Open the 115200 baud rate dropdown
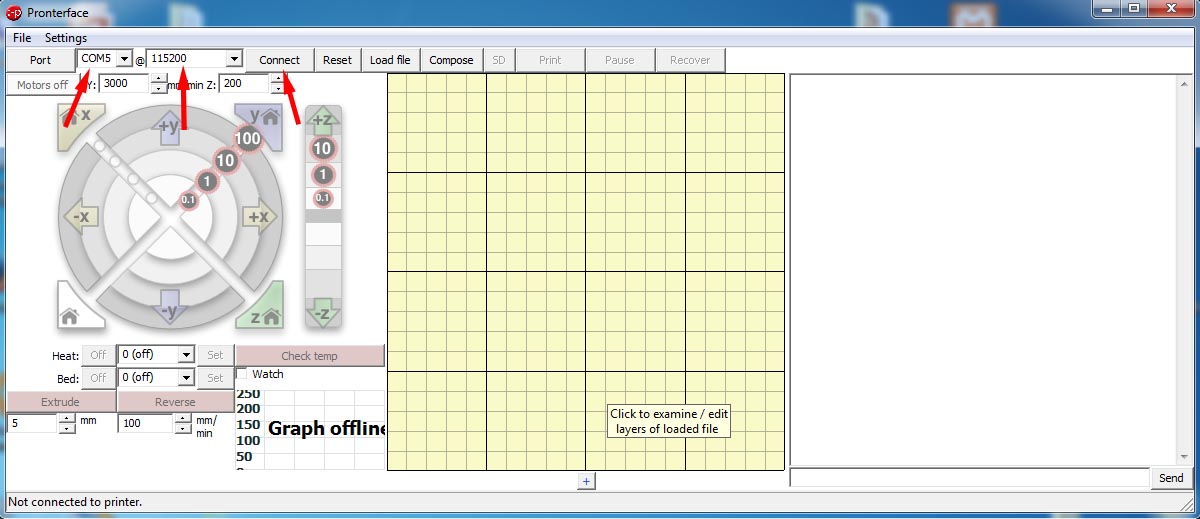The width and height of the screenshot is (1200, 519). (x=234, y=59)
